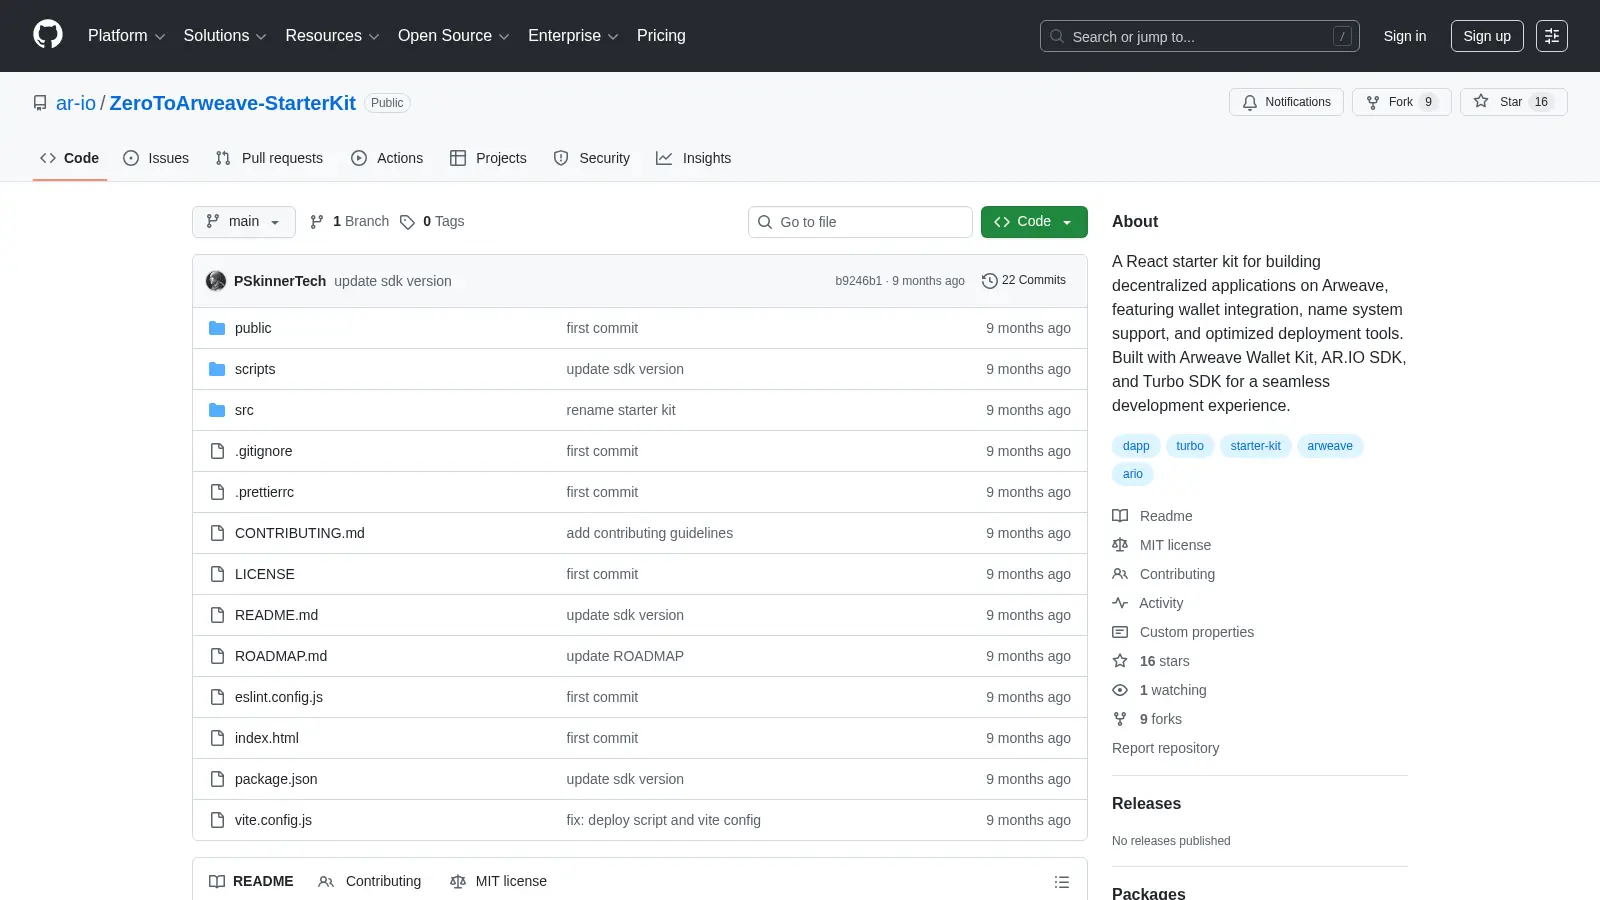Open the Insights tab

point(694,158)
